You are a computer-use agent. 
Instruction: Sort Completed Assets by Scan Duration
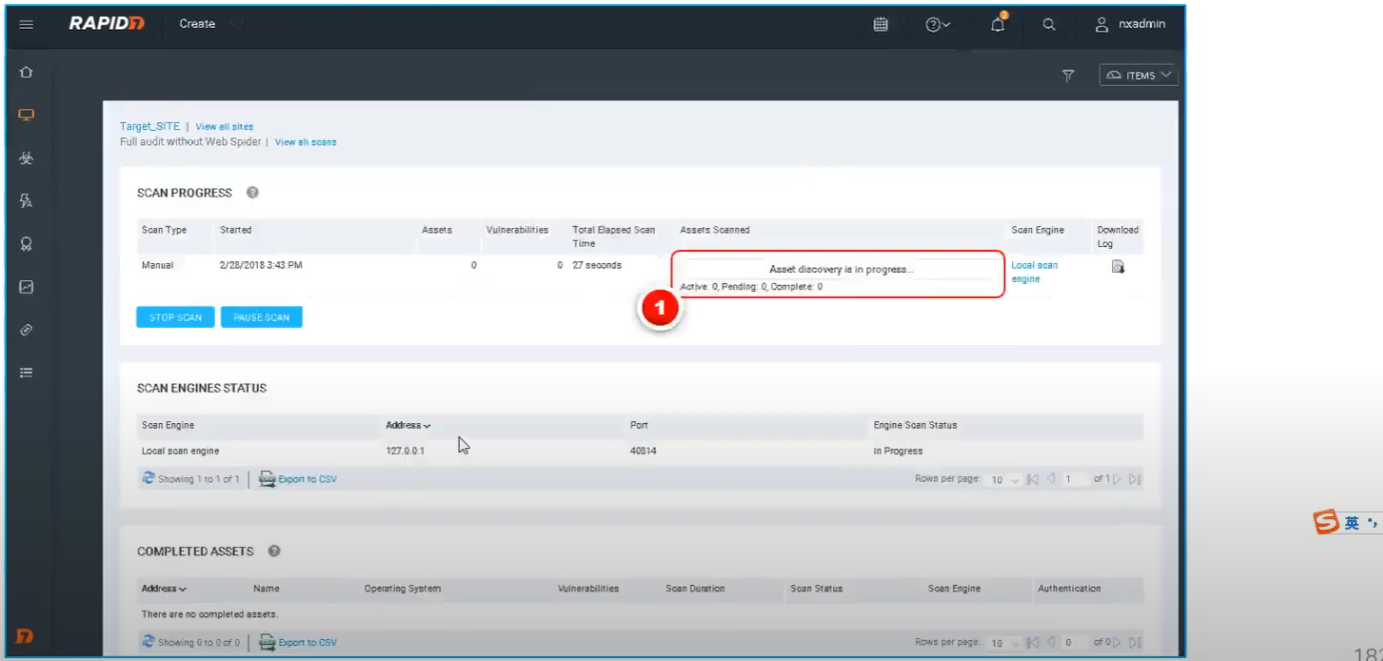[x=695, y=589]
